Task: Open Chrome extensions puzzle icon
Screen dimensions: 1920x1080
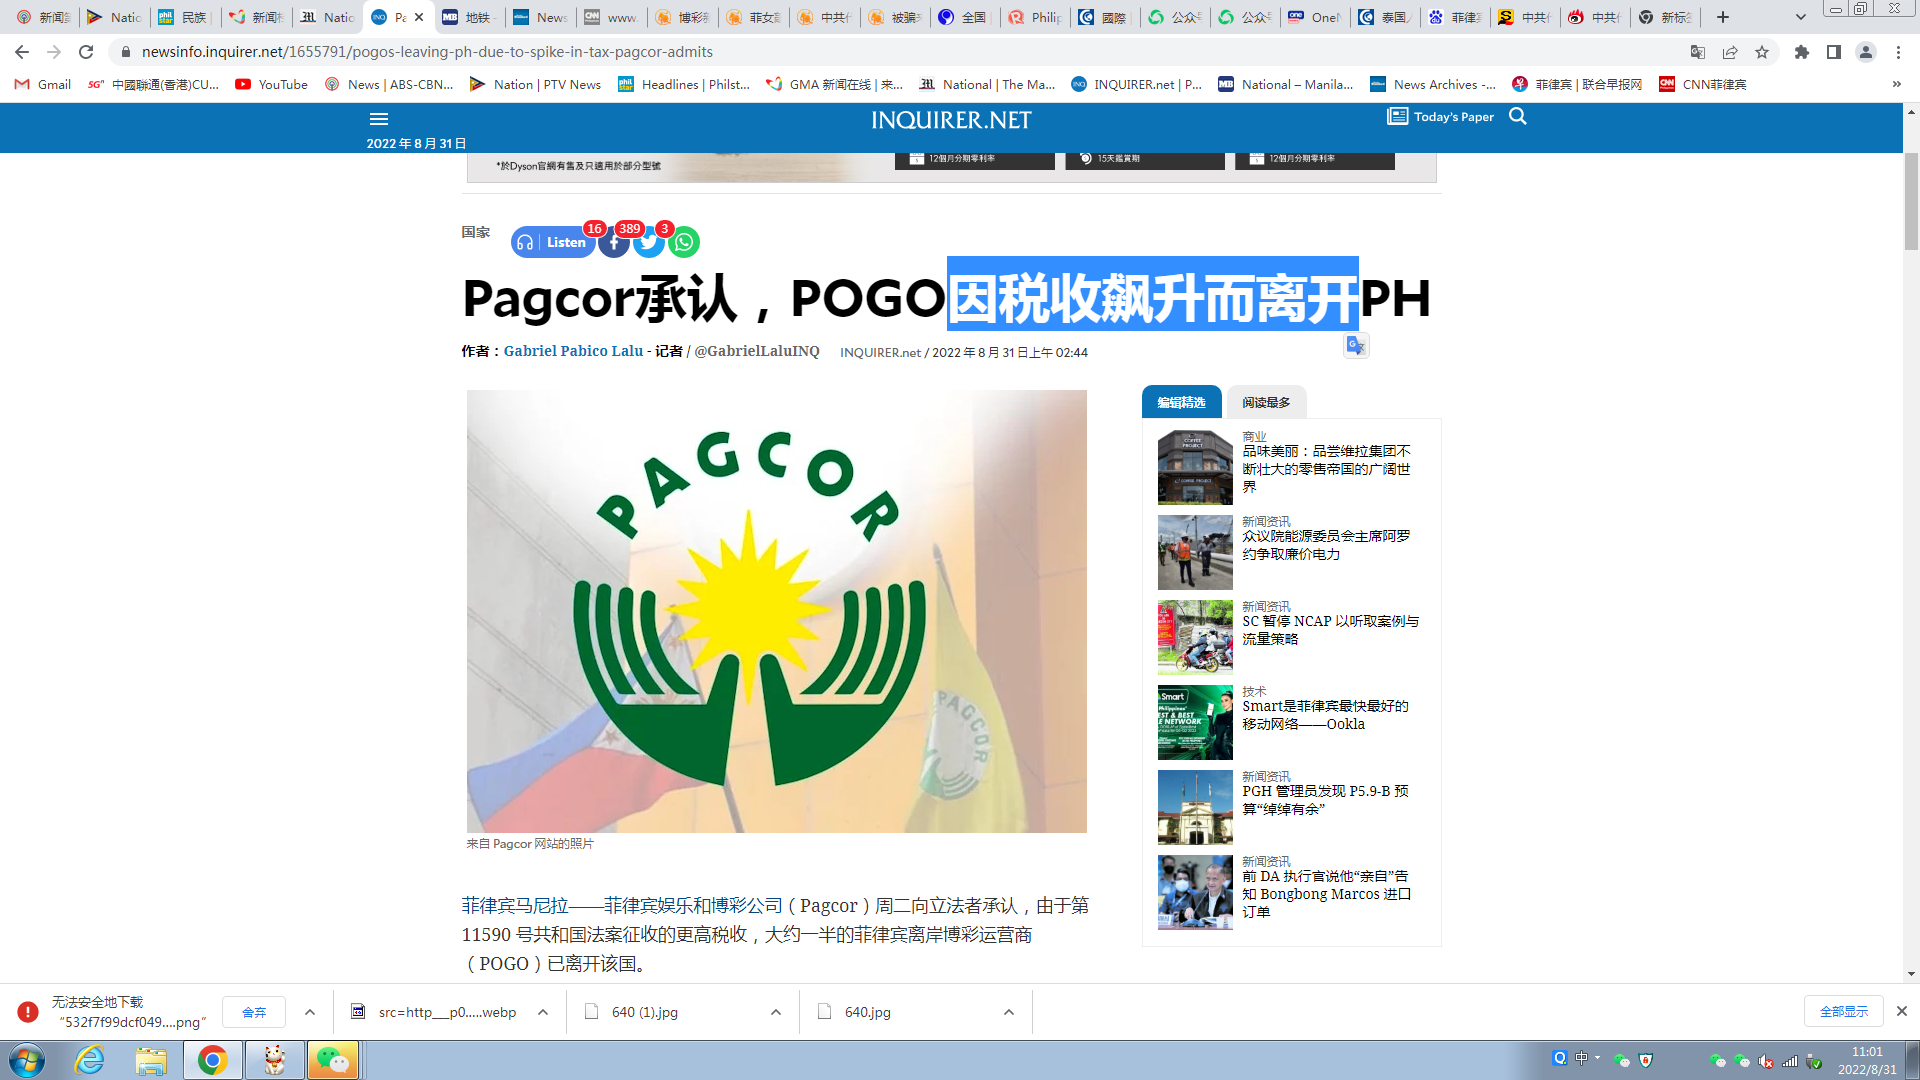Action: pyautogui.click(x=1802, y=52)
